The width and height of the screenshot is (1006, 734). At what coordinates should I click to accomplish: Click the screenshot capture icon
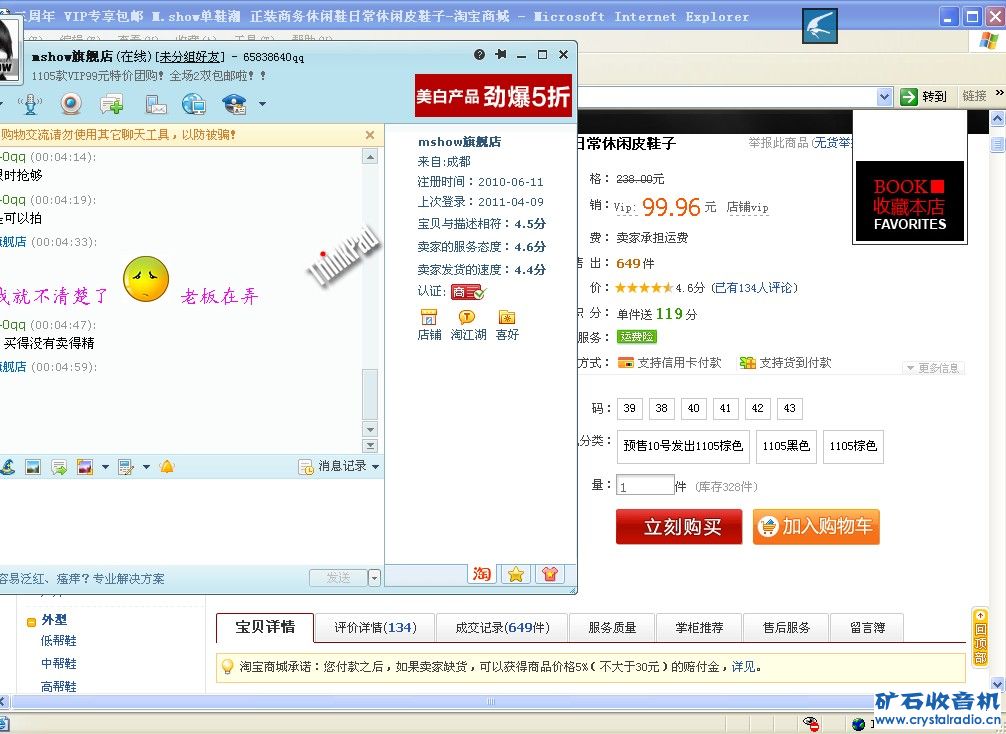(x=85, y=466)
